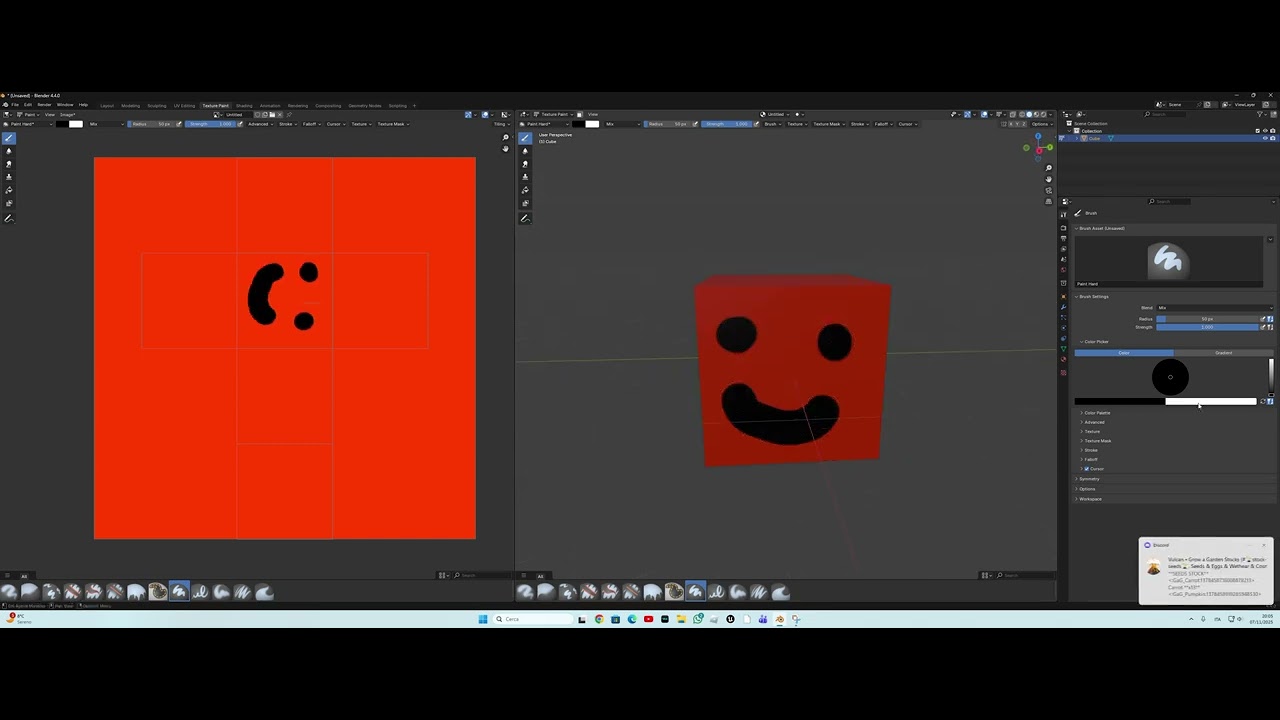
Task: Select the Fill tool in image editor toolbar
Action: [x=9, y=190]
